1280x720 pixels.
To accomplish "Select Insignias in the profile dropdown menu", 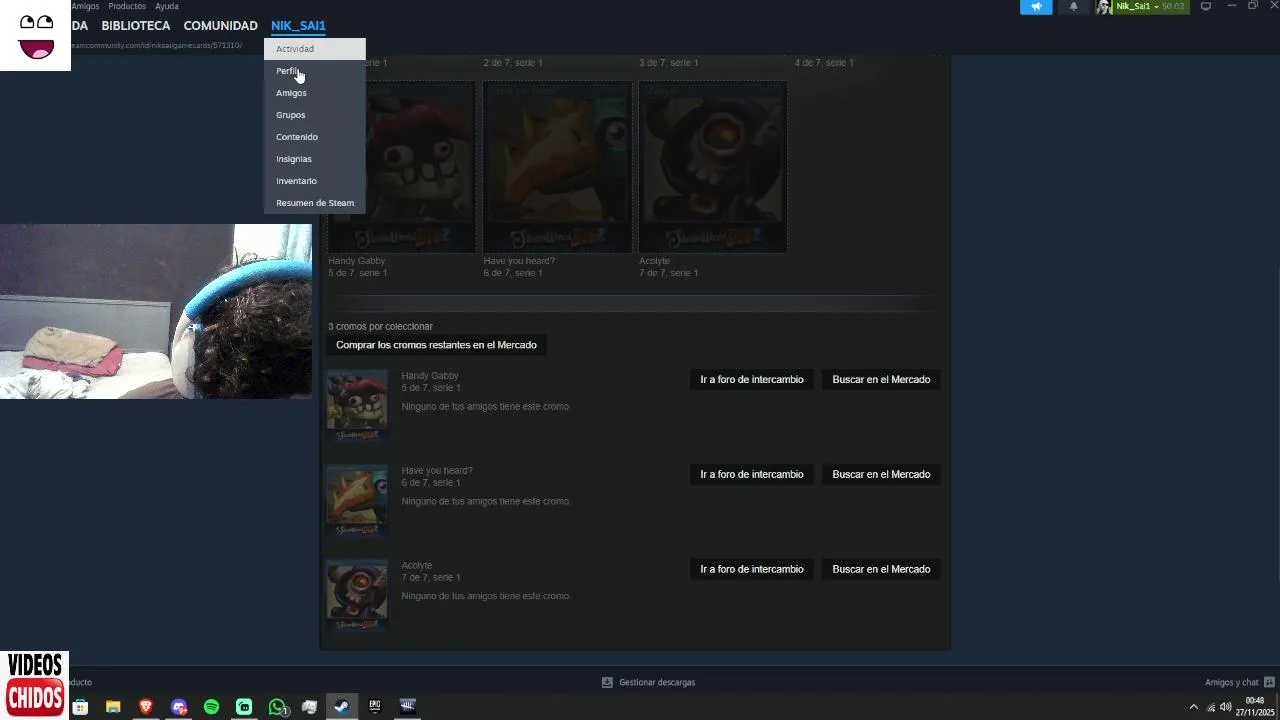I will [x=315, y=159].
